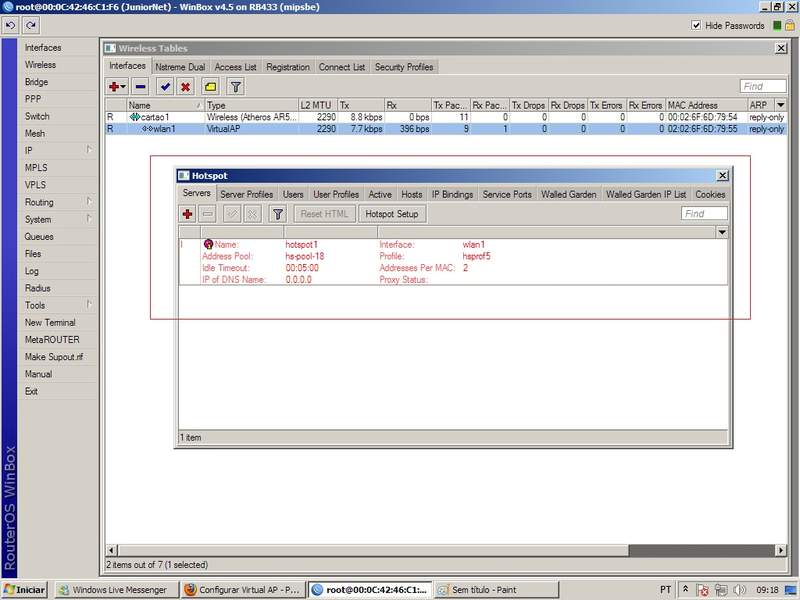The image size is (800, 600).
Task: Switch to Firefox Configurar Virtual AP taskbar item
Action: pos(243,590)
